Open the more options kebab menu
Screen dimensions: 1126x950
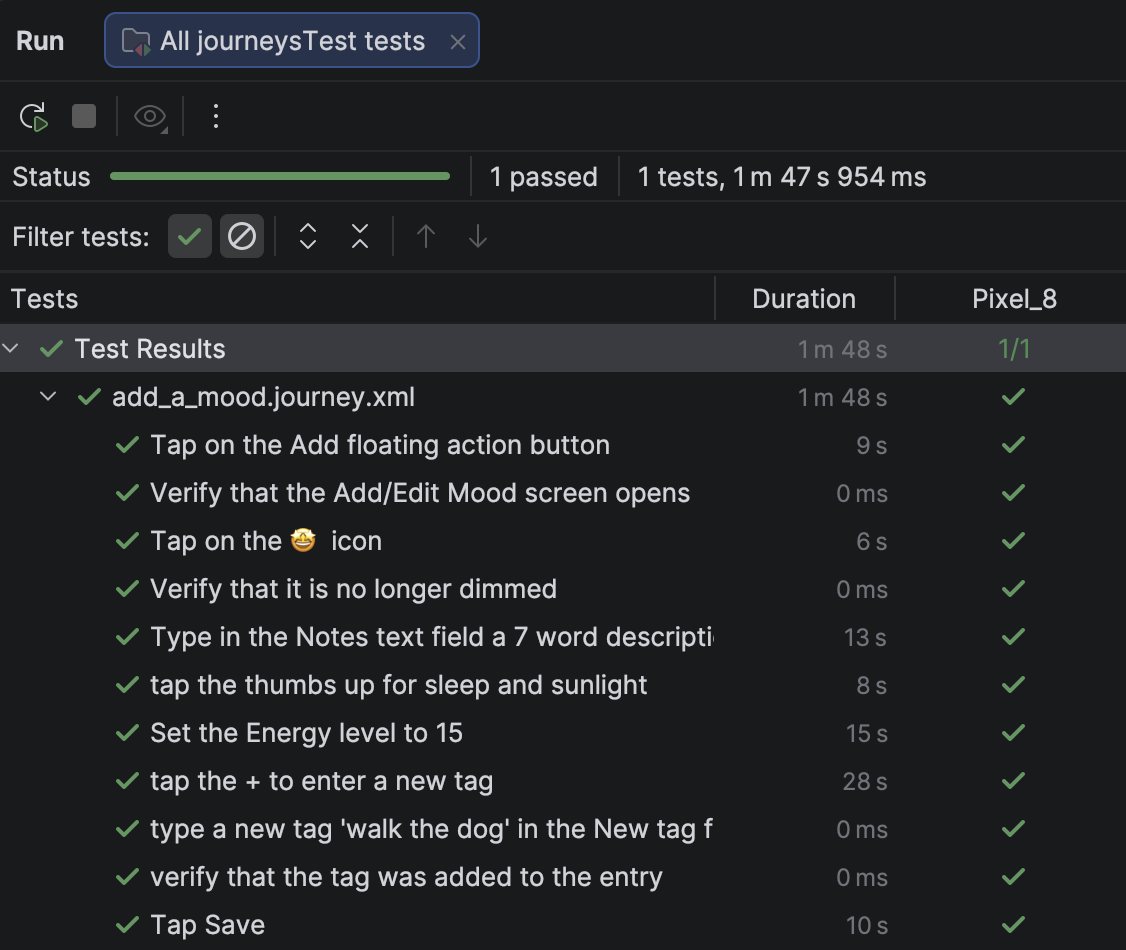point(215,116)
